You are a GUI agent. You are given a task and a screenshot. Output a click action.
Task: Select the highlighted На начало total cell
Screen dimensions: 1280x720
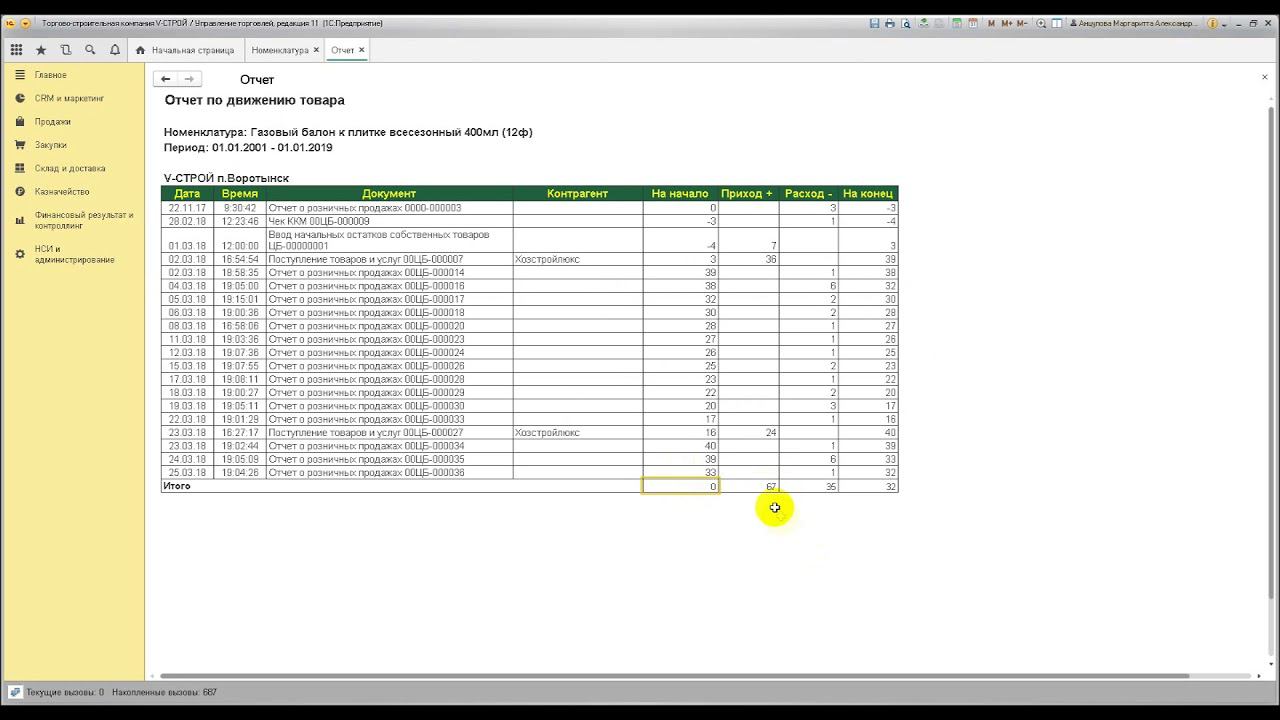tap(680, 486)
